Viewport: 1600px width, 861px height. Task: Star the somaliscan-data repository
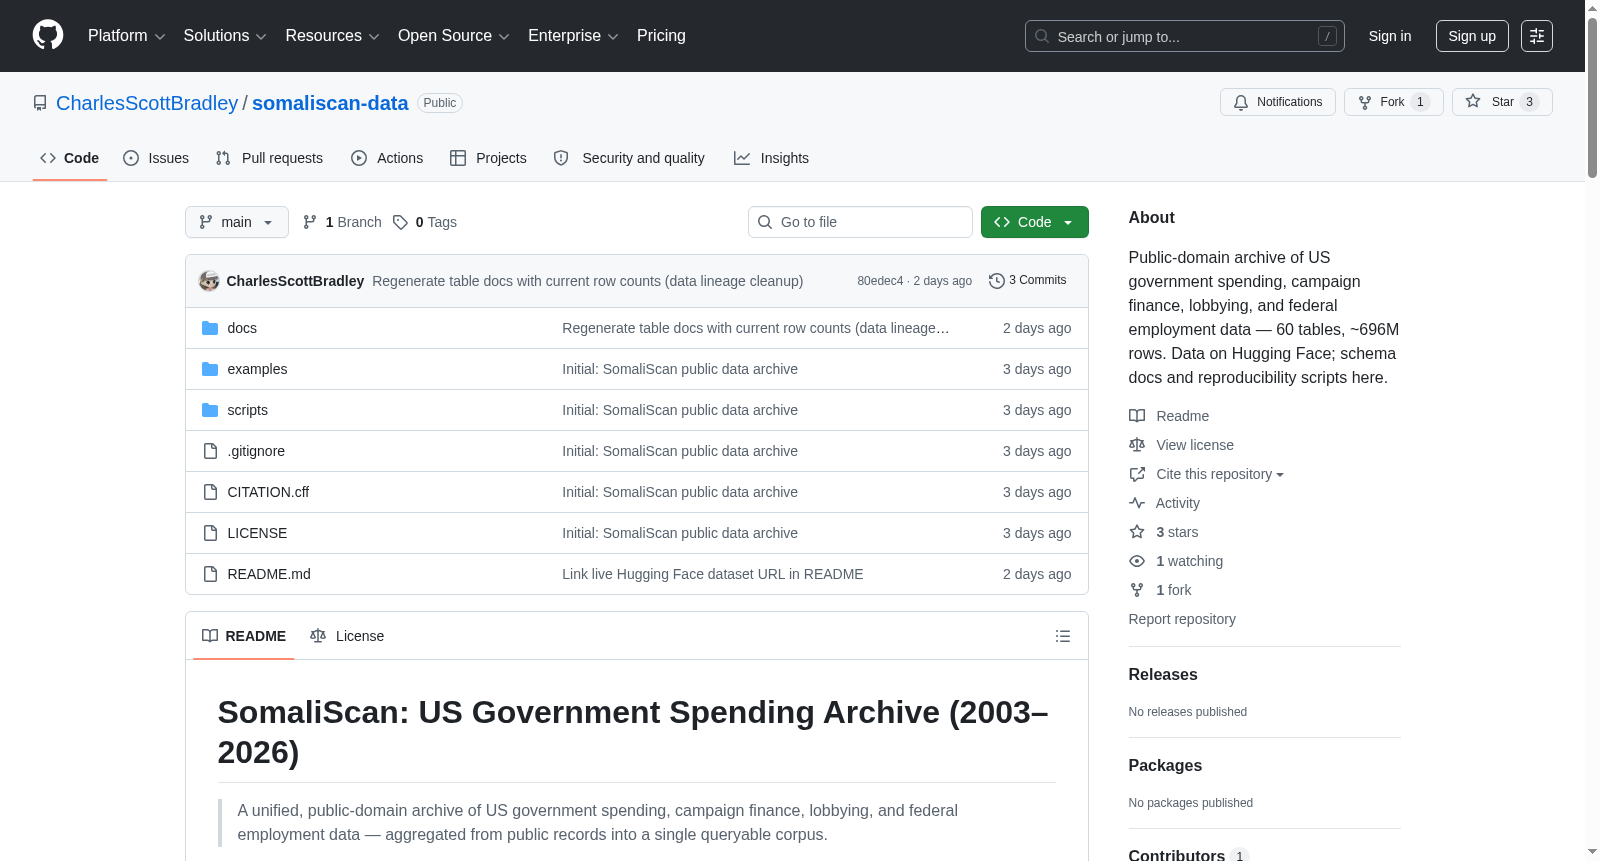[x=1502, y=102]
